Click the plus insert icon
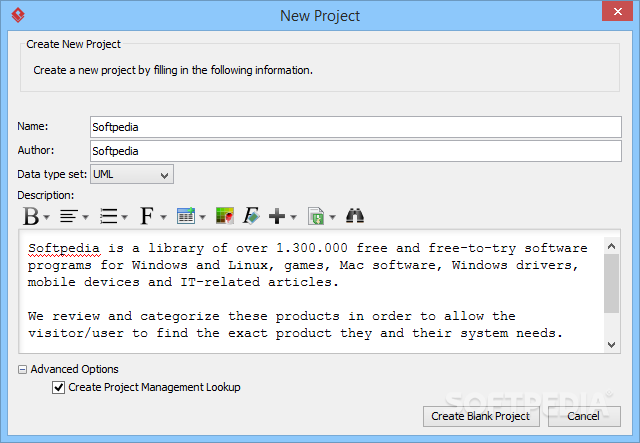 pos(277,216)
